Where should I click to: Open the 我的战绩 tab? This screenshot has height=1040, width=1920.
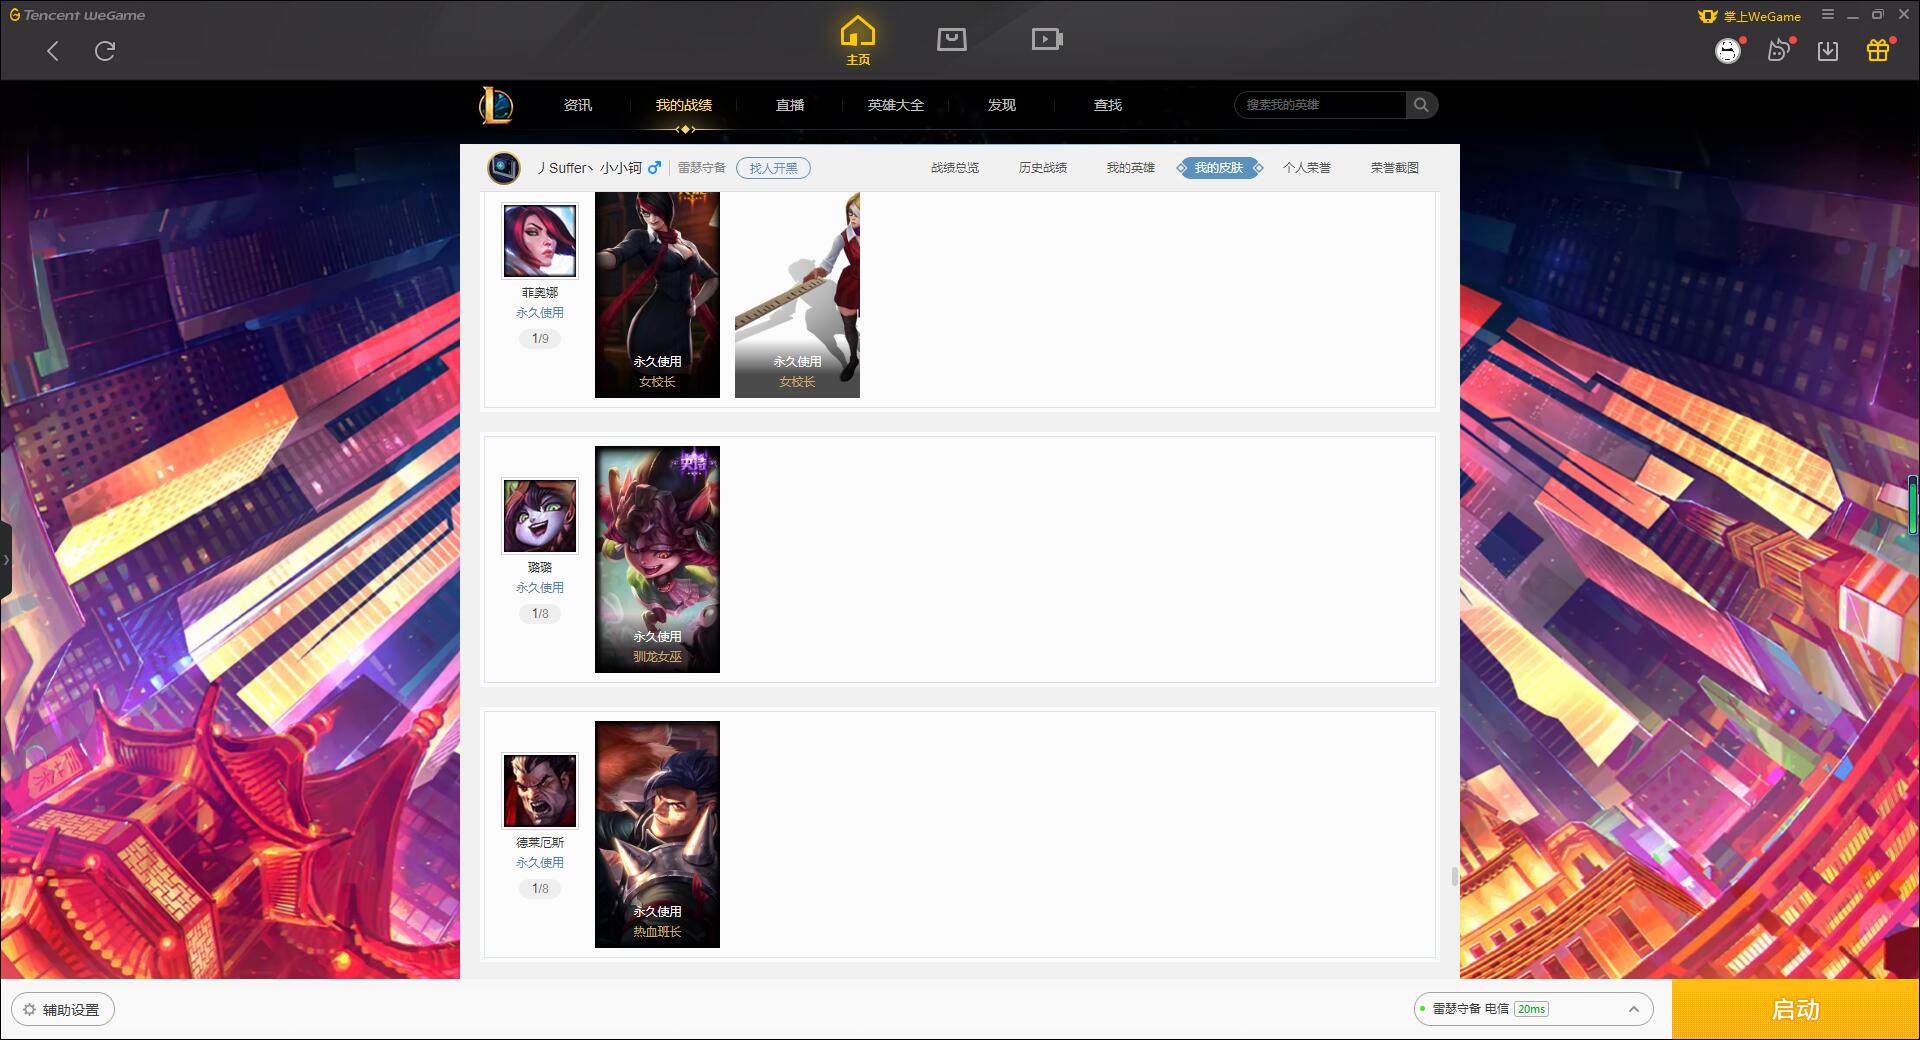pos(684,105)
